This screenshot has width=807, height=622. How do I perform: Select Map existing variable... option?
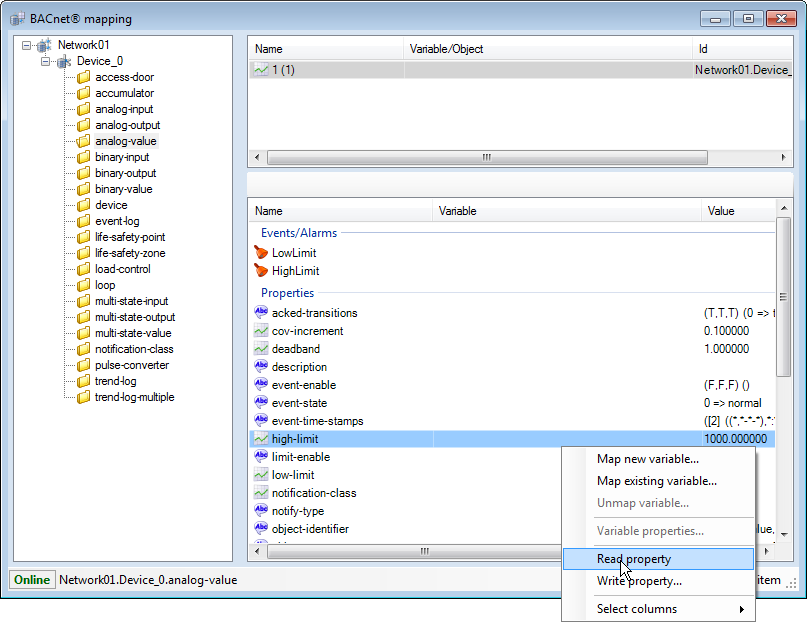(x=656, y=481)
